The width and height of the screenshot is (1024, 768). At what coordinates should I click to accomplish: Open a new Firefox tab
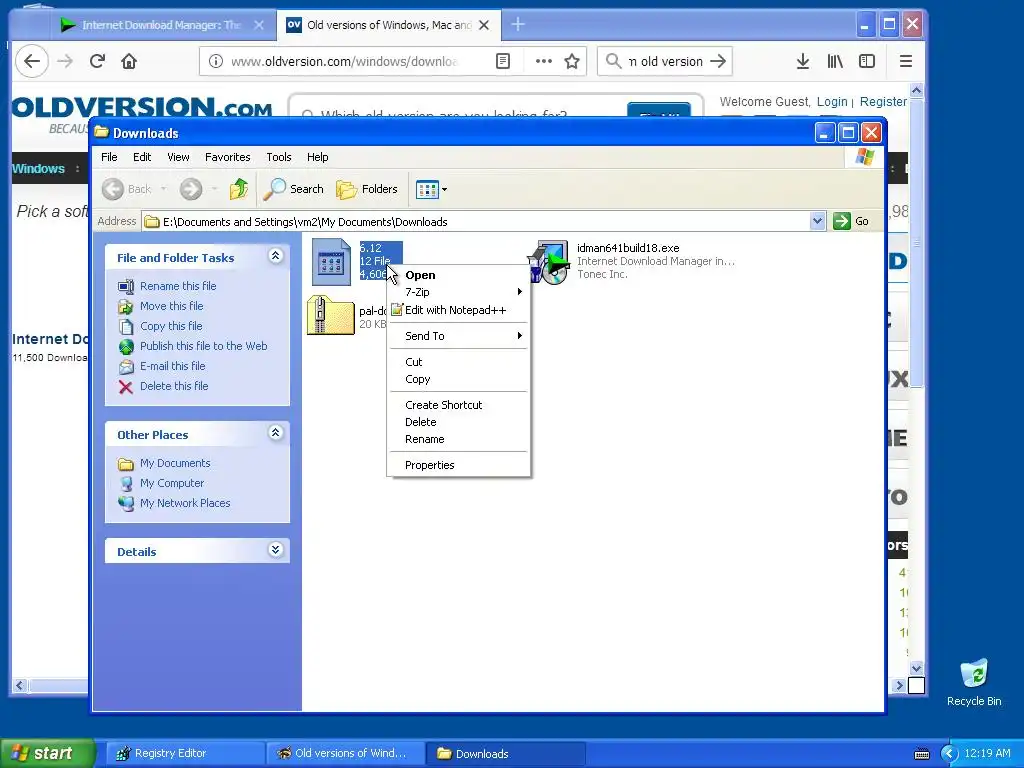click(518, 25)
